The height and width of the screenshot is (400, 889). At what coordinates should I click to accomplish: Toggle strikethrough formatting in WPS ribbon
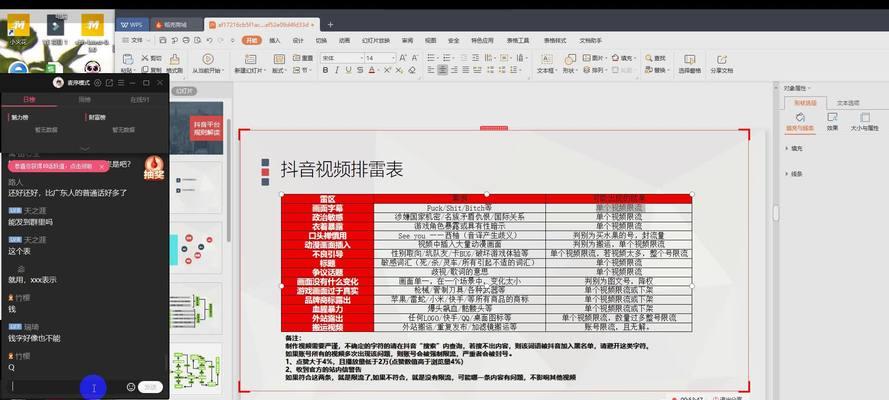tap(359, 70)
